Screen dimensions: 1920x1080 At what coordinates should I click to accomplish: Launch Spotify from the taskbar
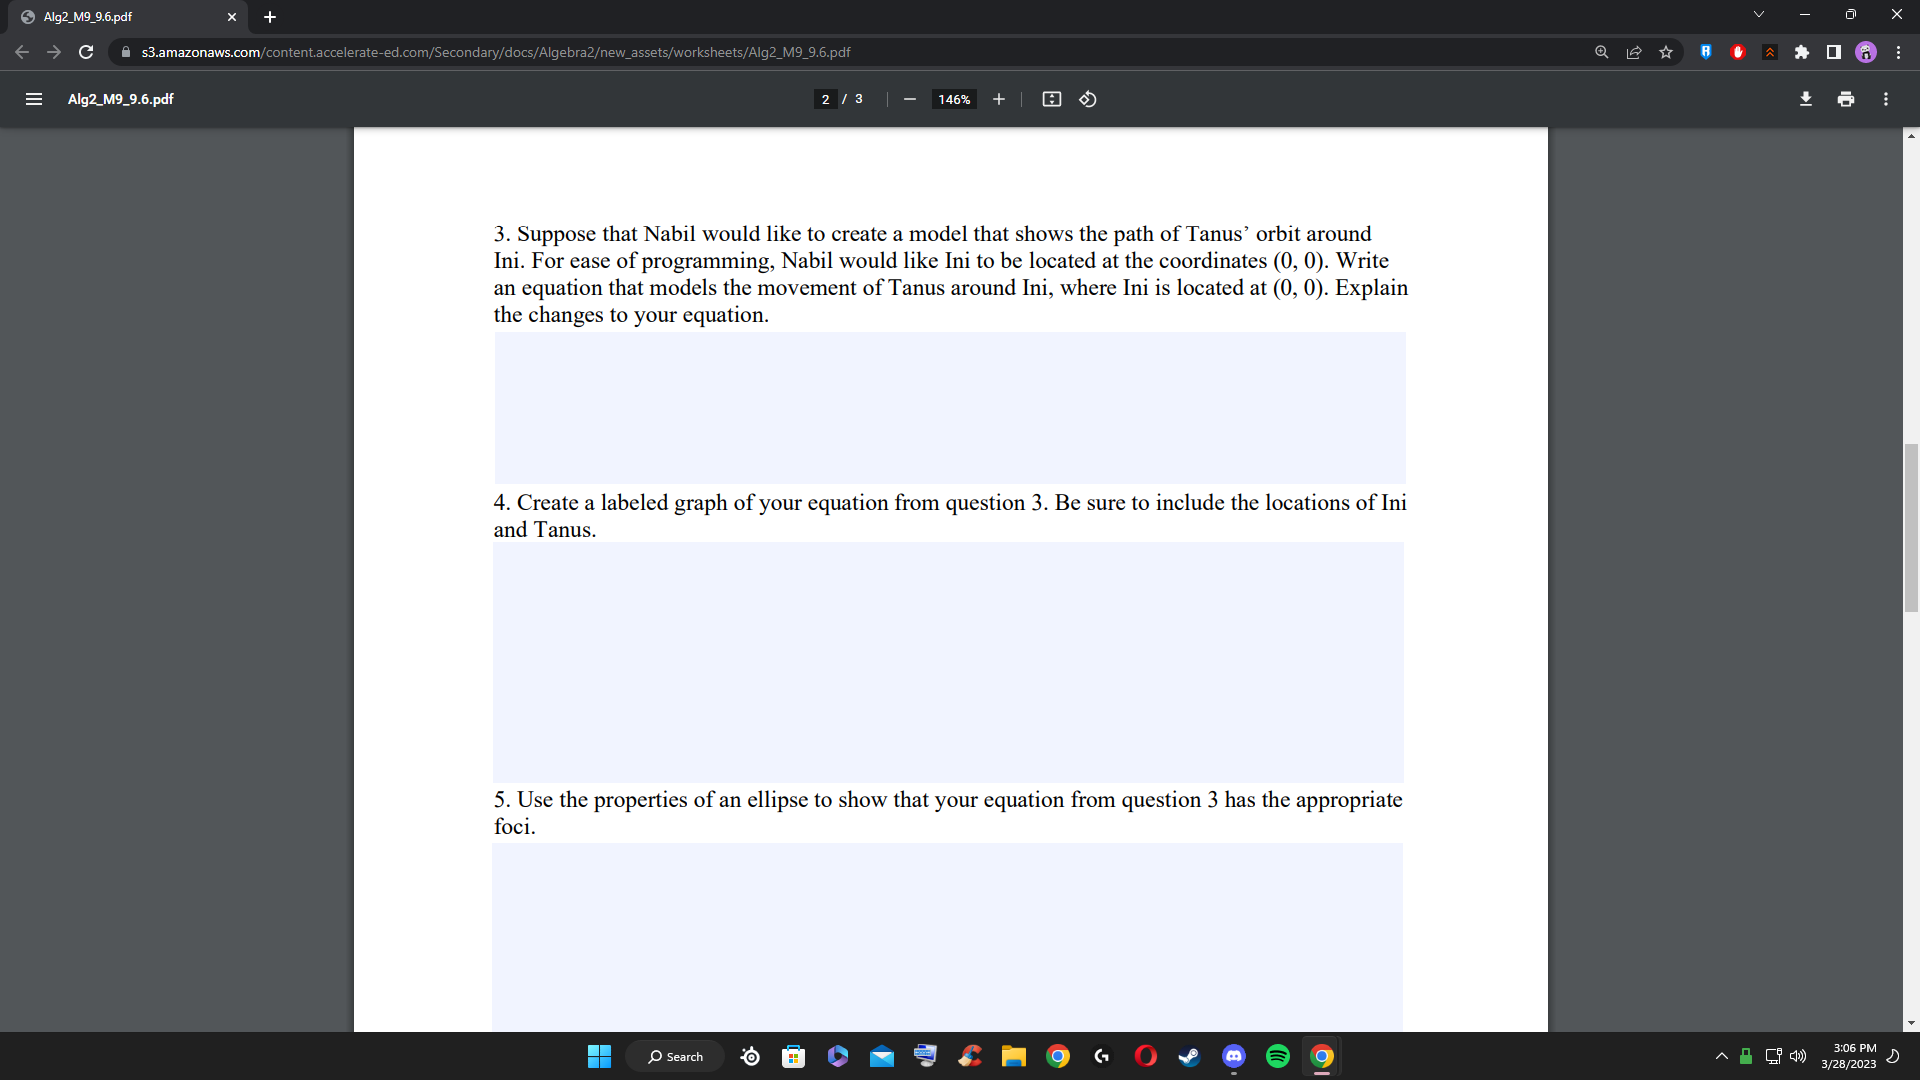tap(1277, 1056)
